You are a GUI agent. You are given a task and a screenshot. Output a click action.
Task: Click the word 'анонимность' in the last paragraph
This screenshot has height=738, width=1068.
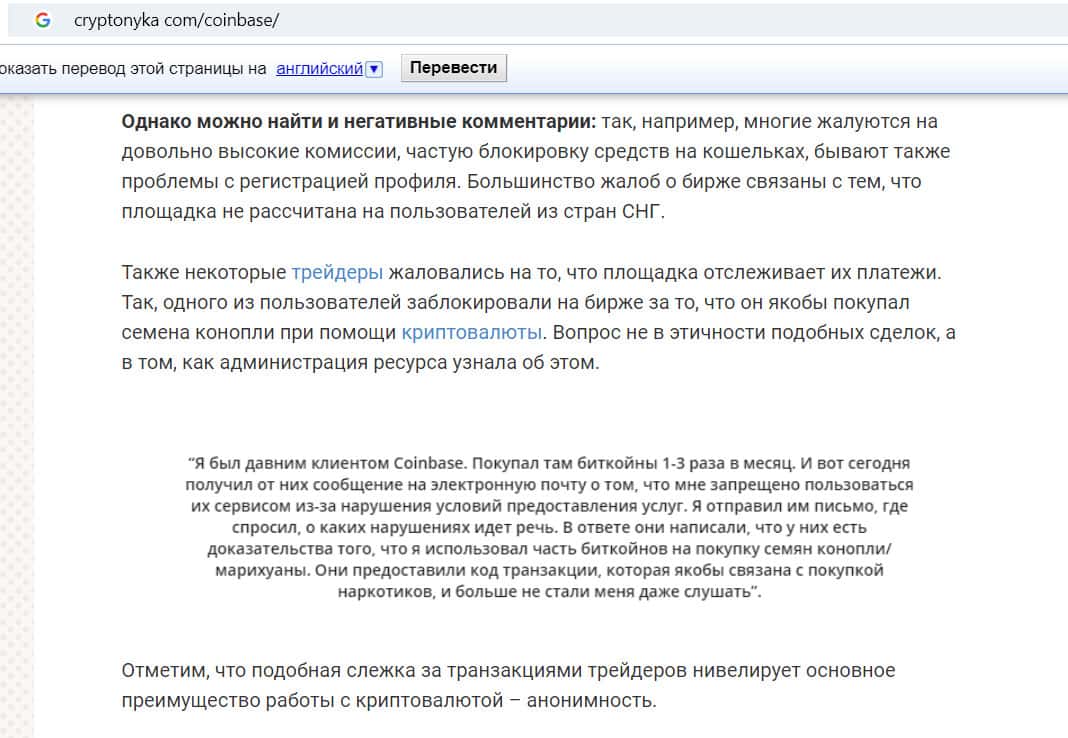591,701
